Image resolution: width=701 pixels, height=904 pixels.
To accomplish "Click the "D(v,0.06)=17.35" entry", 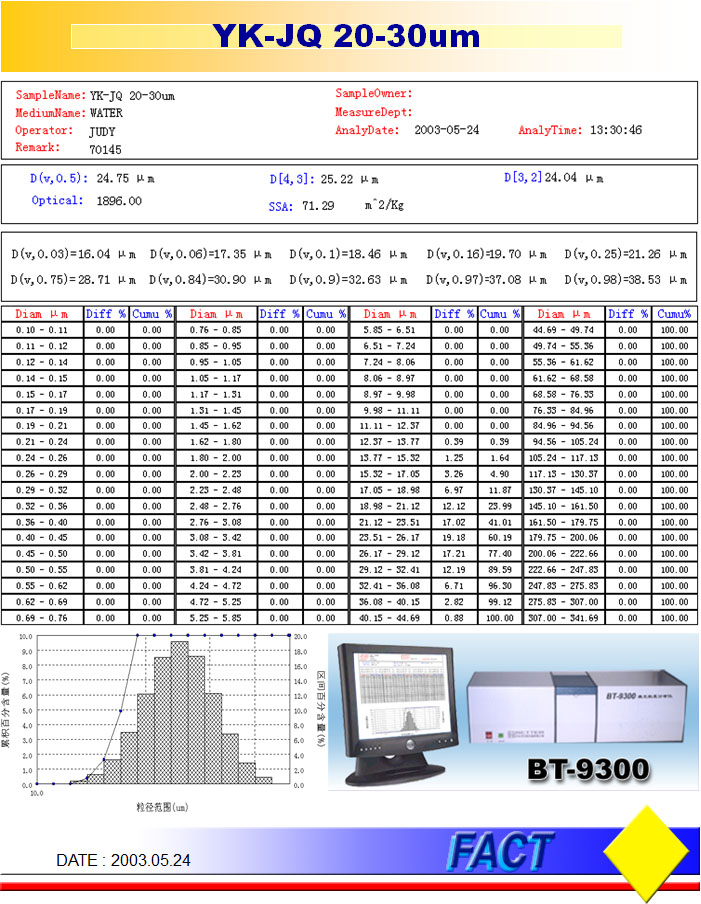I will (210, 254).
